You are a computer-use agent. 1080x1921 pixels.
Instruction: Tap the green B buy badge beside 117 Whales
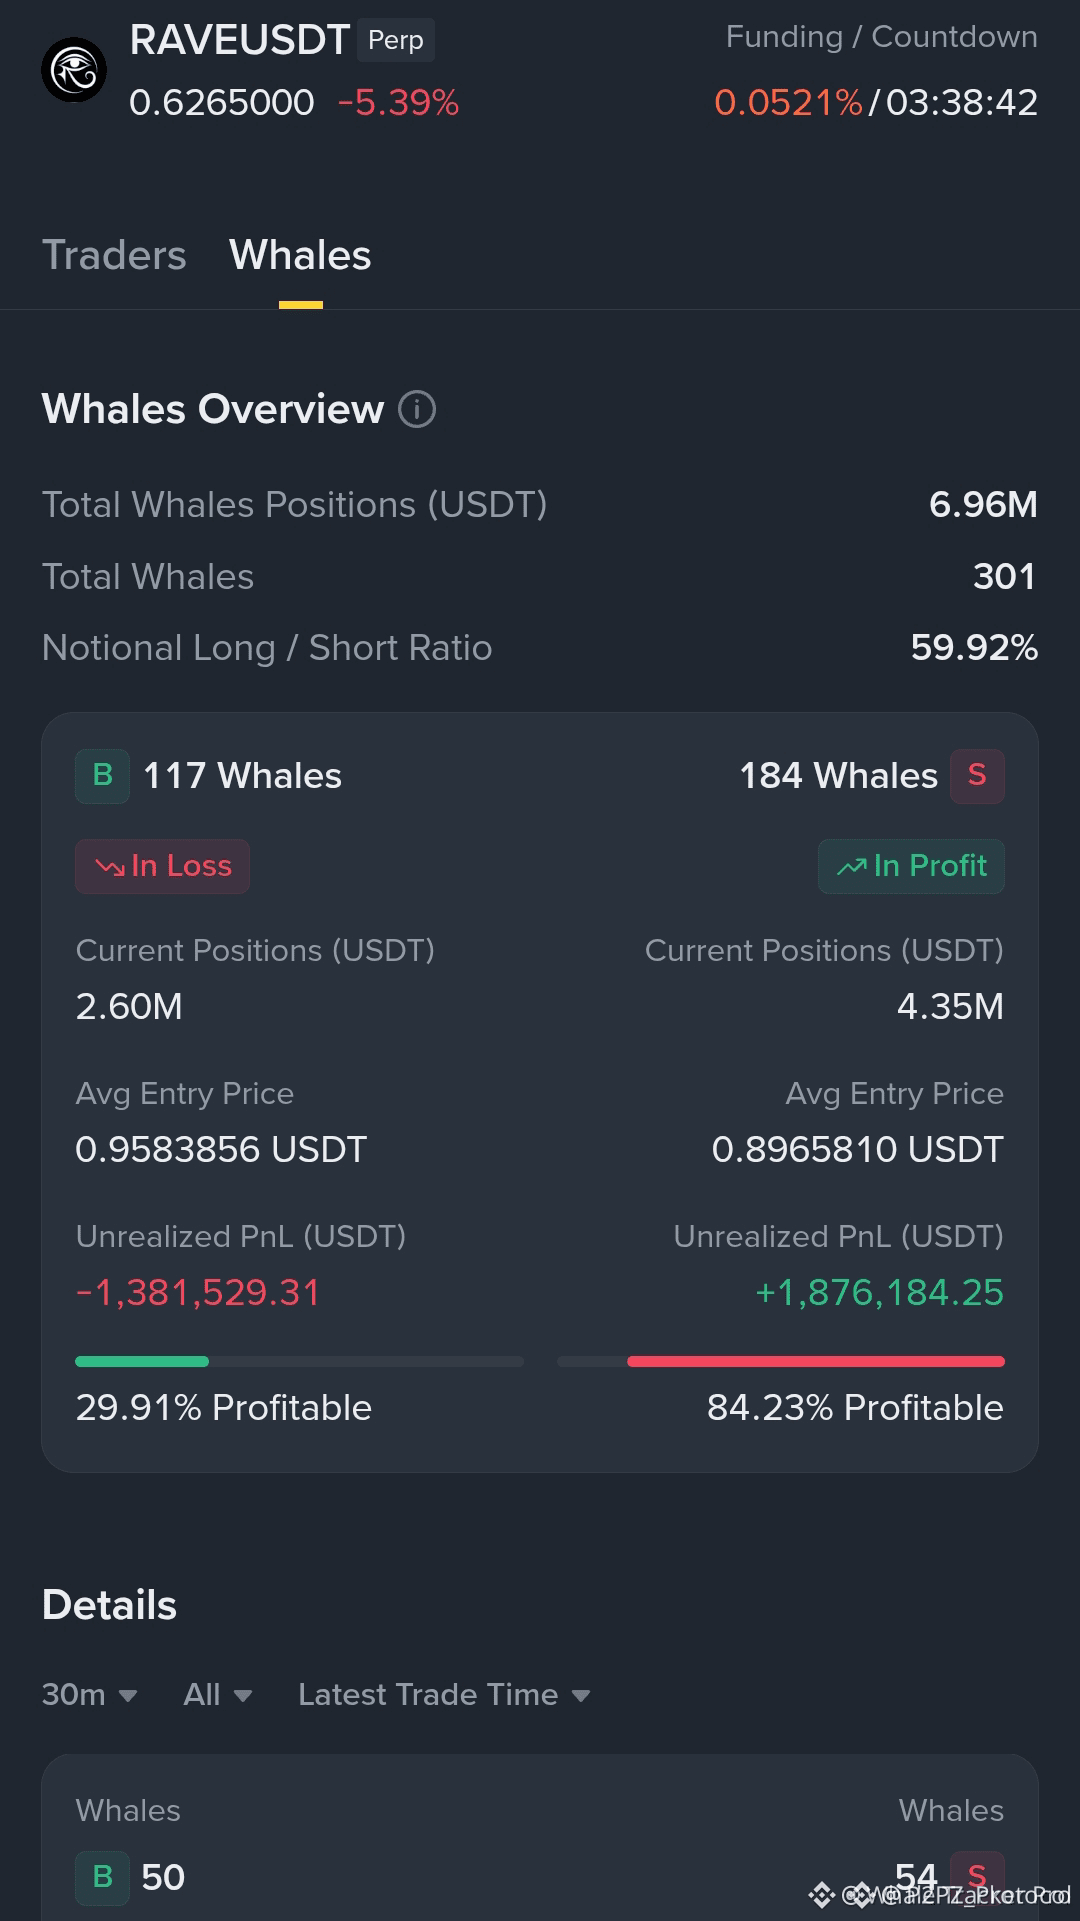point(103,776)
